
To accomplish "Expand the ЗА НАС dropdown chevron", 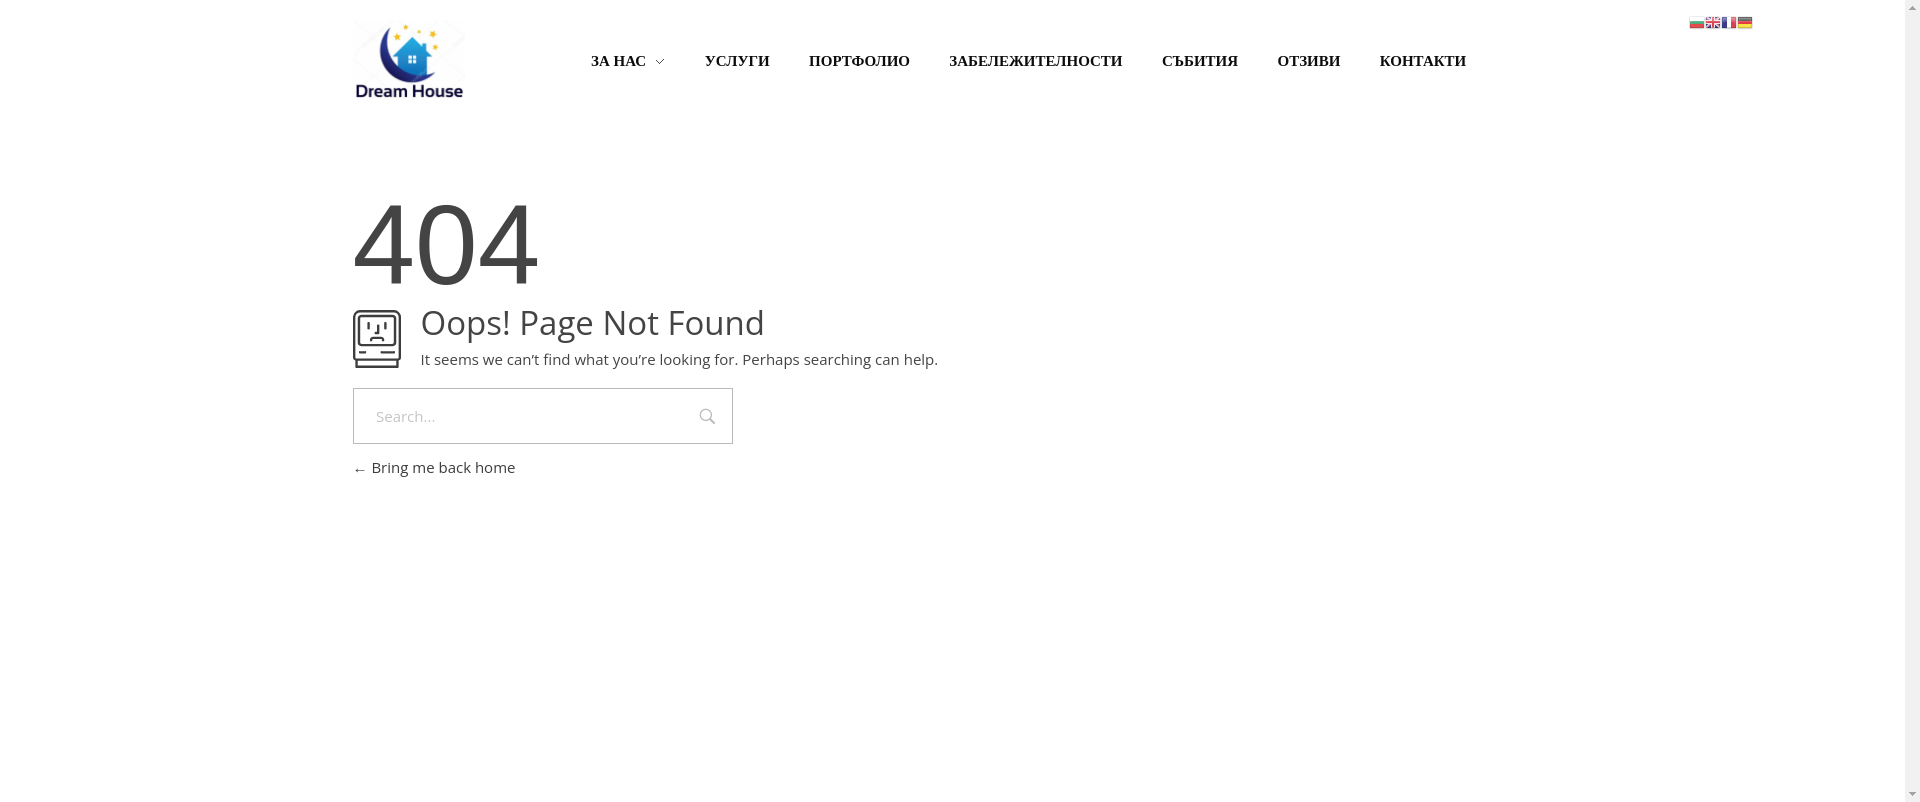I will click(659, 62).
